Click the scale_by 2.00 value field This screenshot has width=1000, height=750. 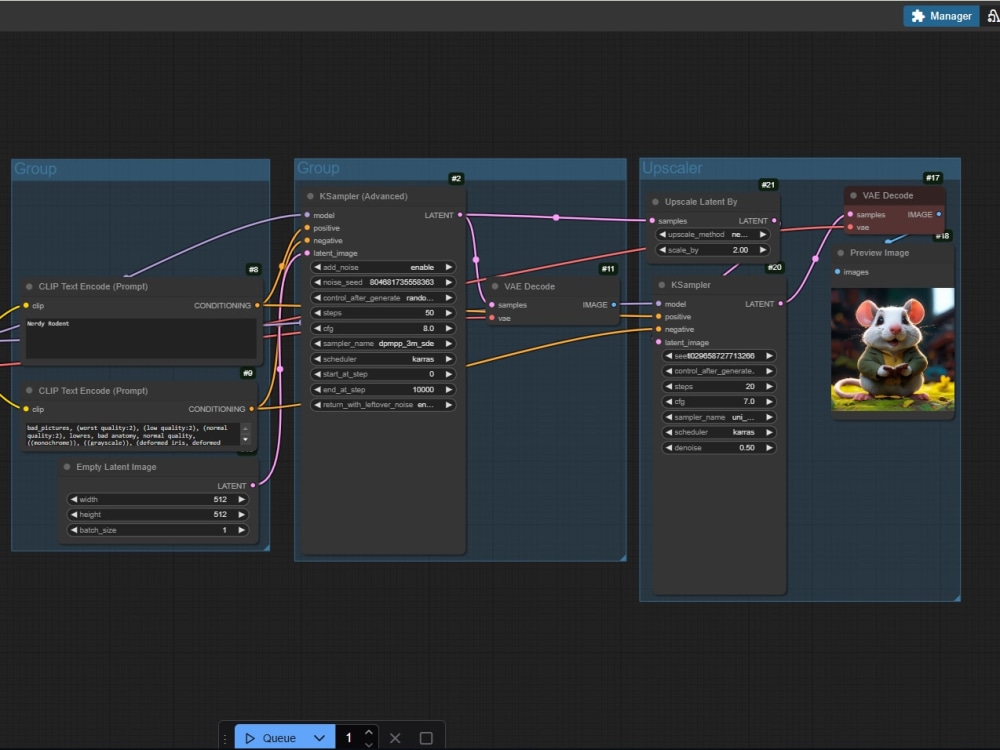[x=712, y=250]
